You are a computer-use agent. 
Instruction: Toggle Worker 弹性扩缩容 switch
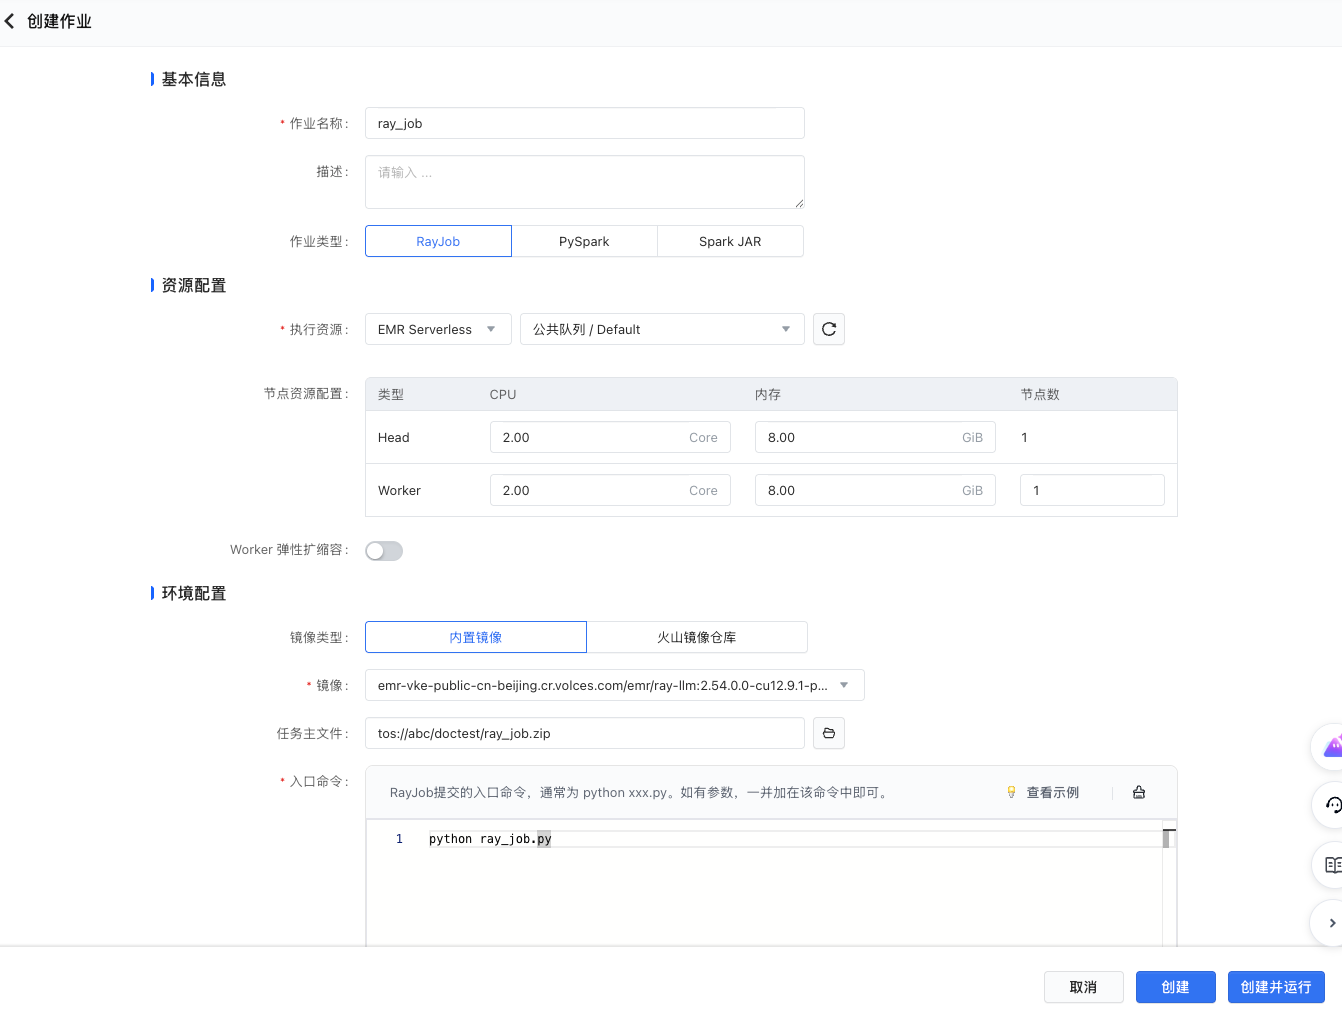[x=384, y=551]
